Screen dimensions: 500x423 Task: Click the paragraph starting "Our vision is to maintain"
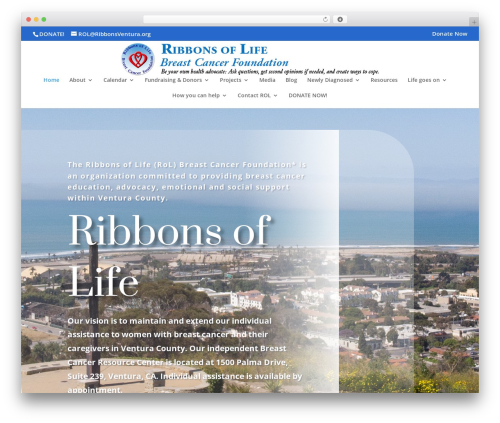click(x=185, y=355)
